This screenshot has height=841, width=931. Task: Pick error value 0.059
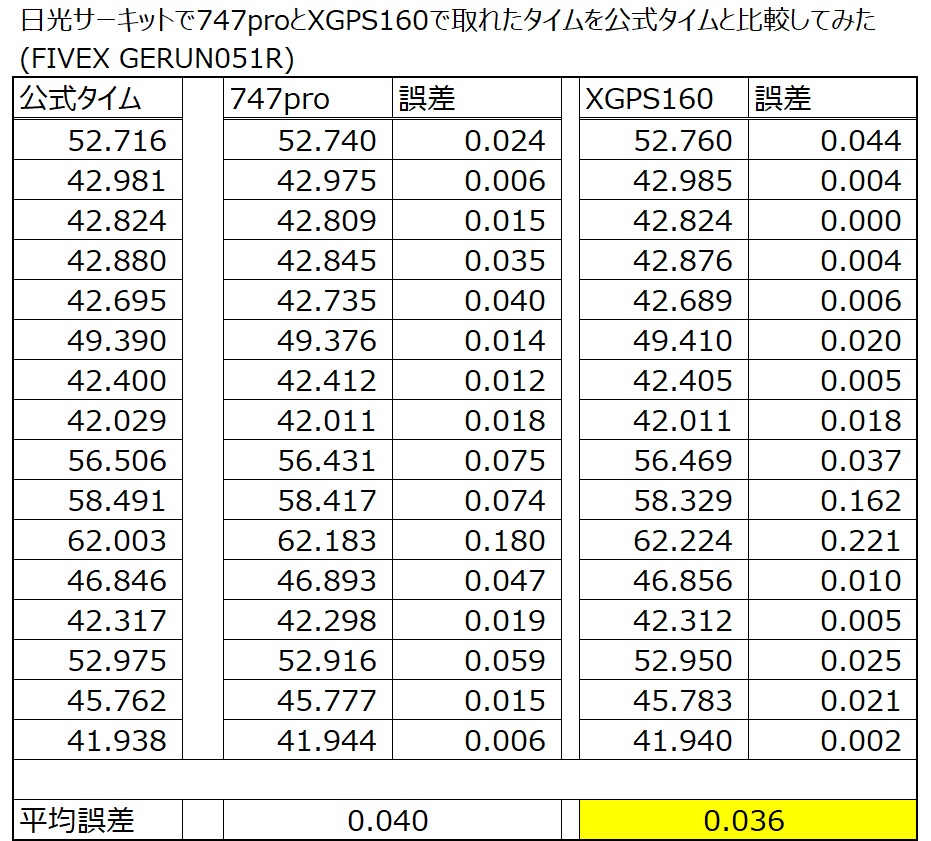pos(477,660)
